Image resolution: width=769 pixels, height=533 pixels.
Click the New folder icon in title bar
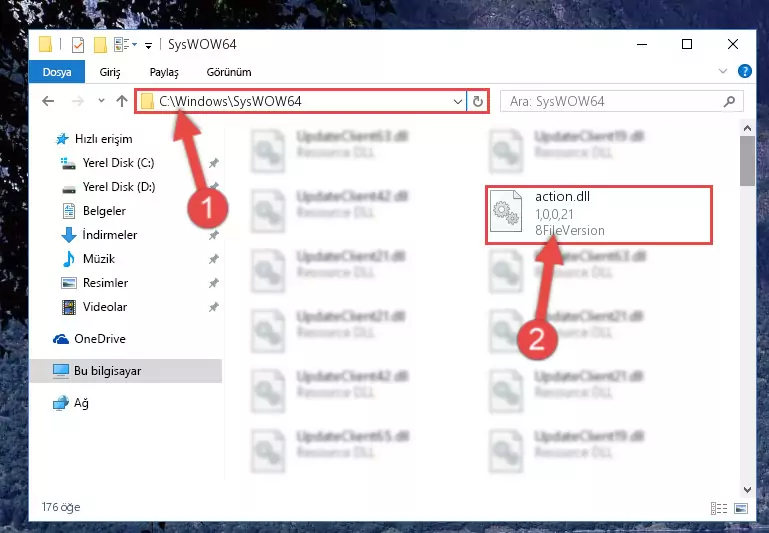(x=100, y=45)
